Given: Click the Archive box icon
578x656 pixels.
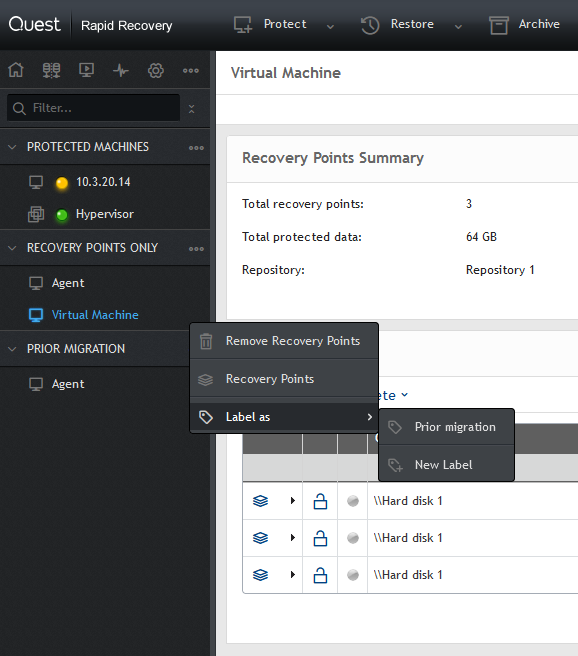Looking at the screenshot, I should (x=499, y=25).
